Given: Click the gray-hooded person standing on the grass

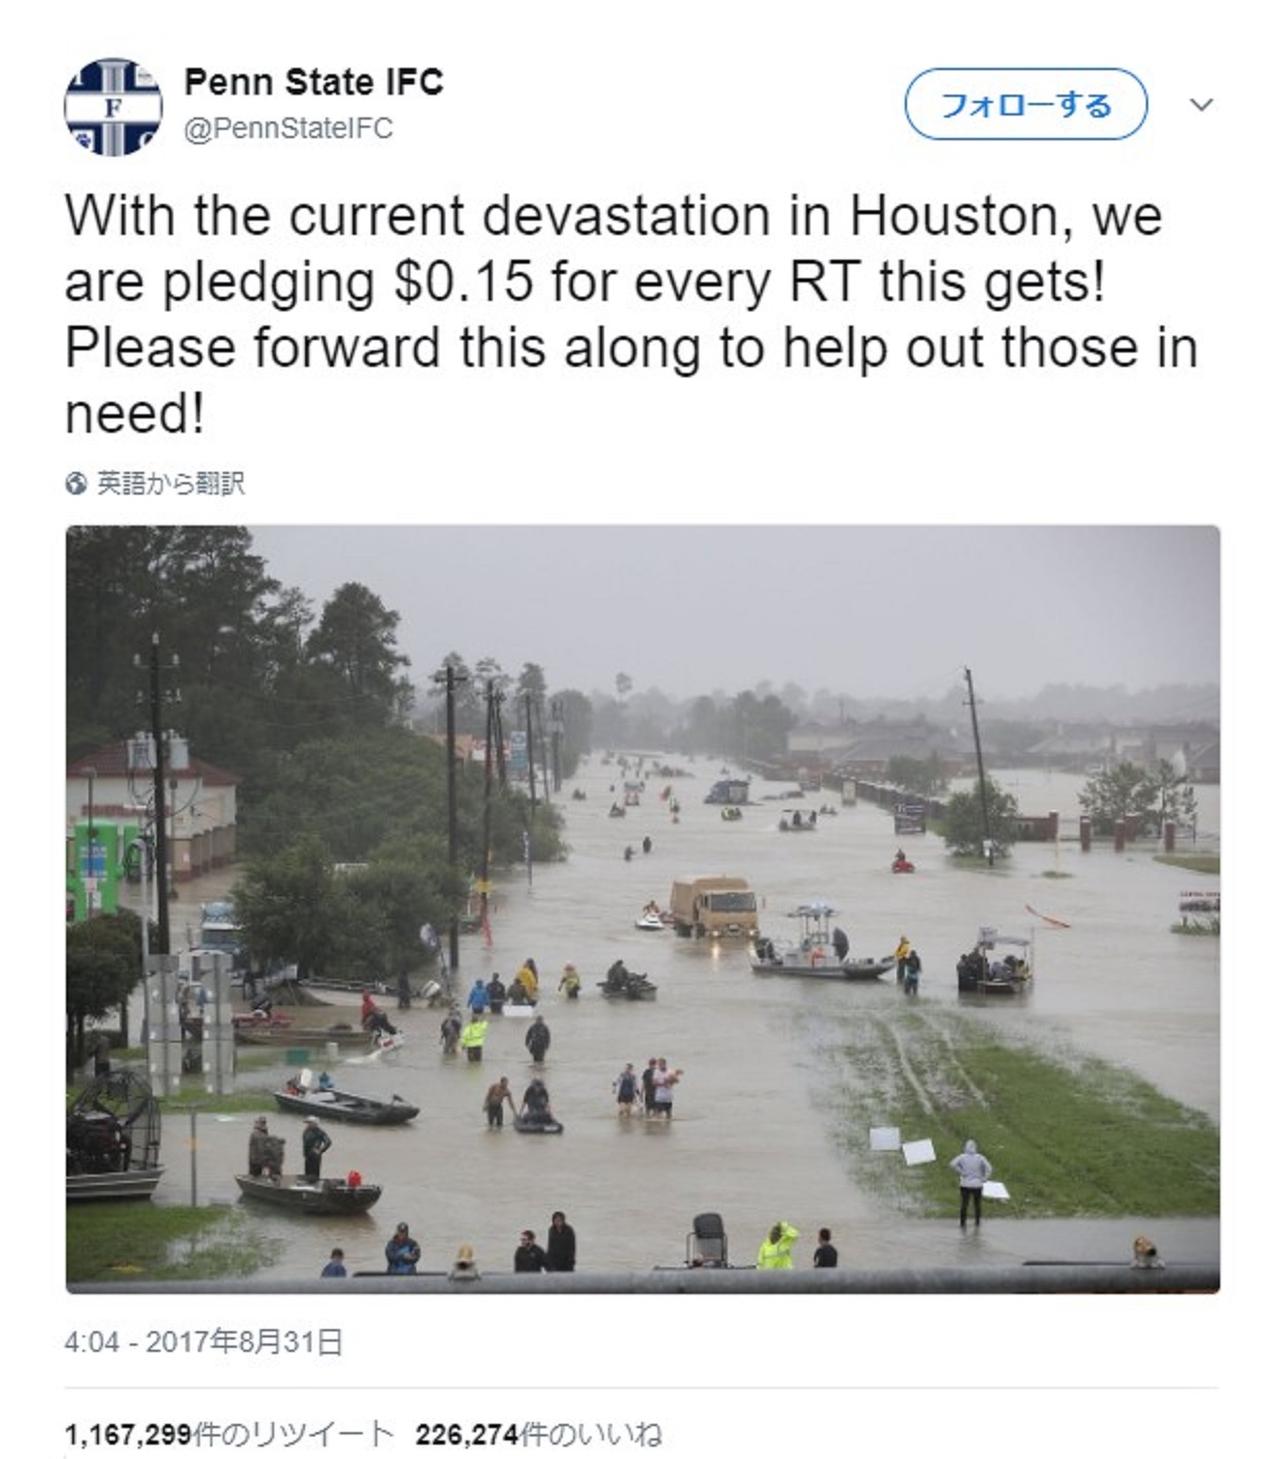Looking at the screenshot, I should pyautogui.click(x=970, y=1182).
